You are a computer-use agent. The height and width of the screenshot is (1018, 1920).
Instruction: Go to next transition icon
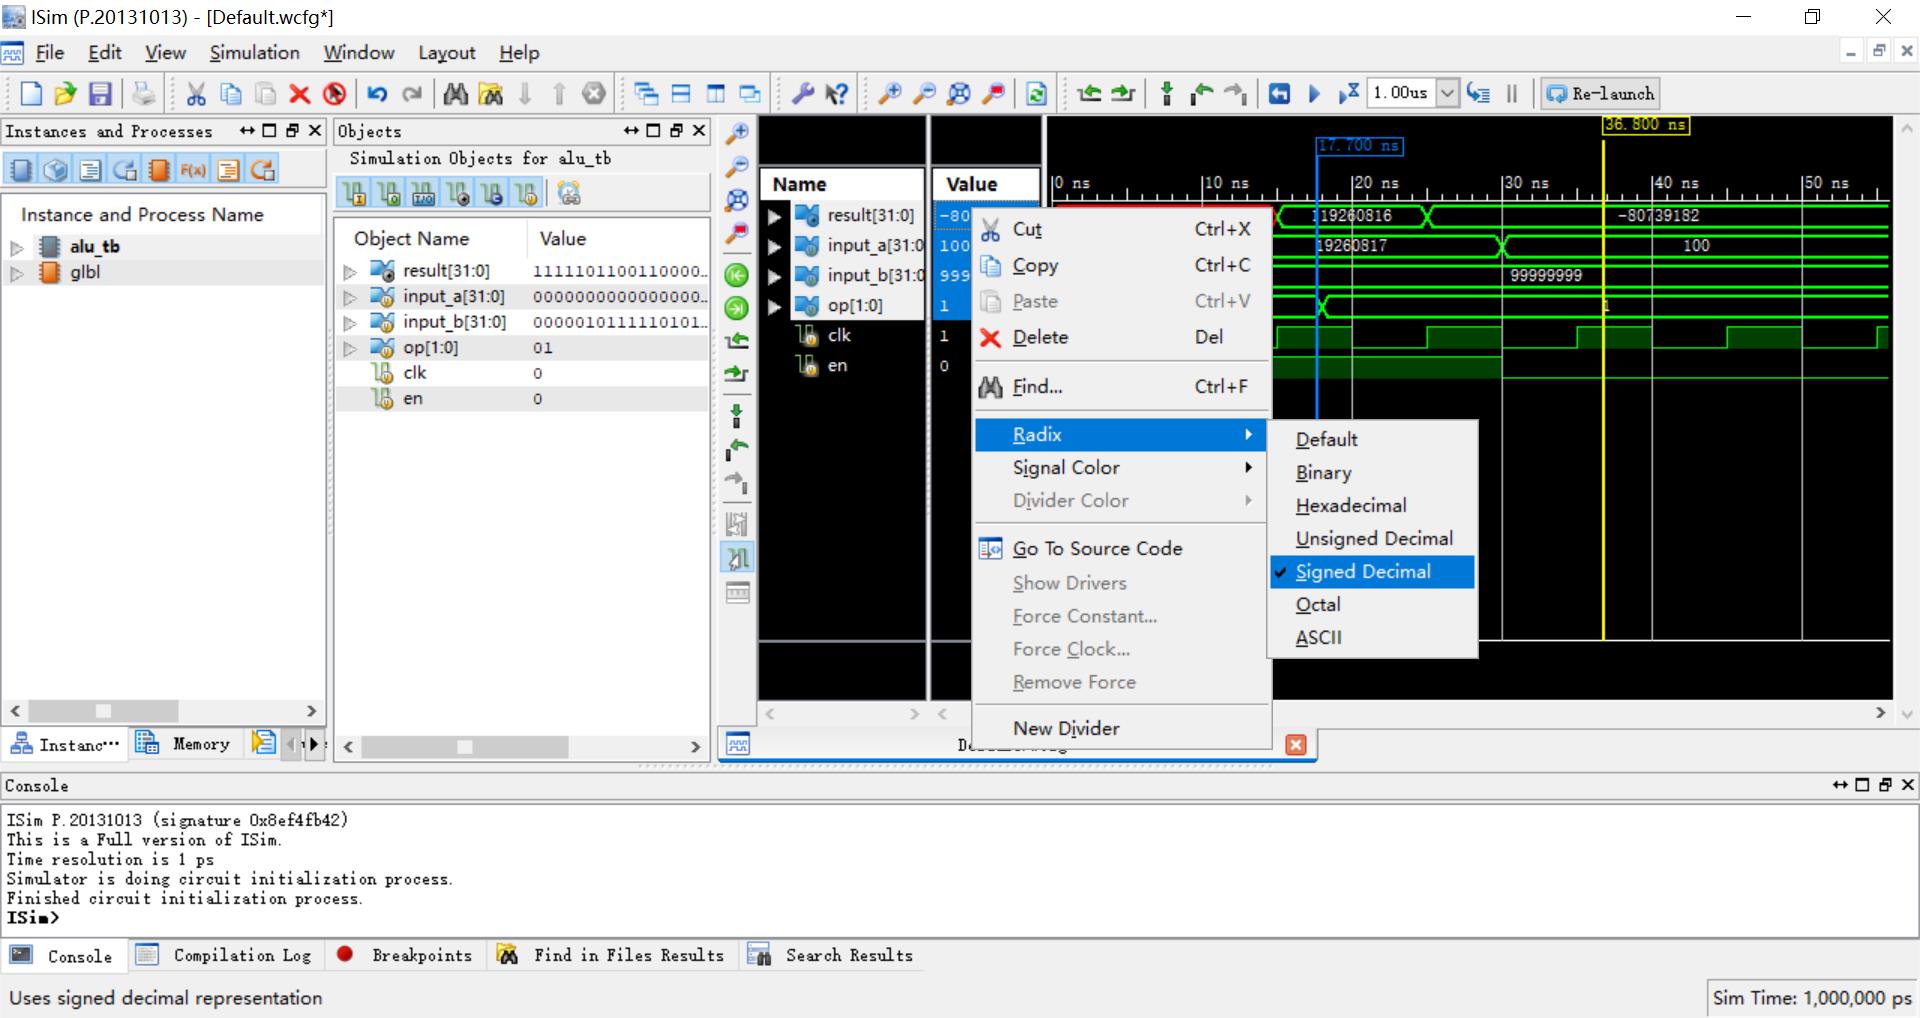[1124, 94]
